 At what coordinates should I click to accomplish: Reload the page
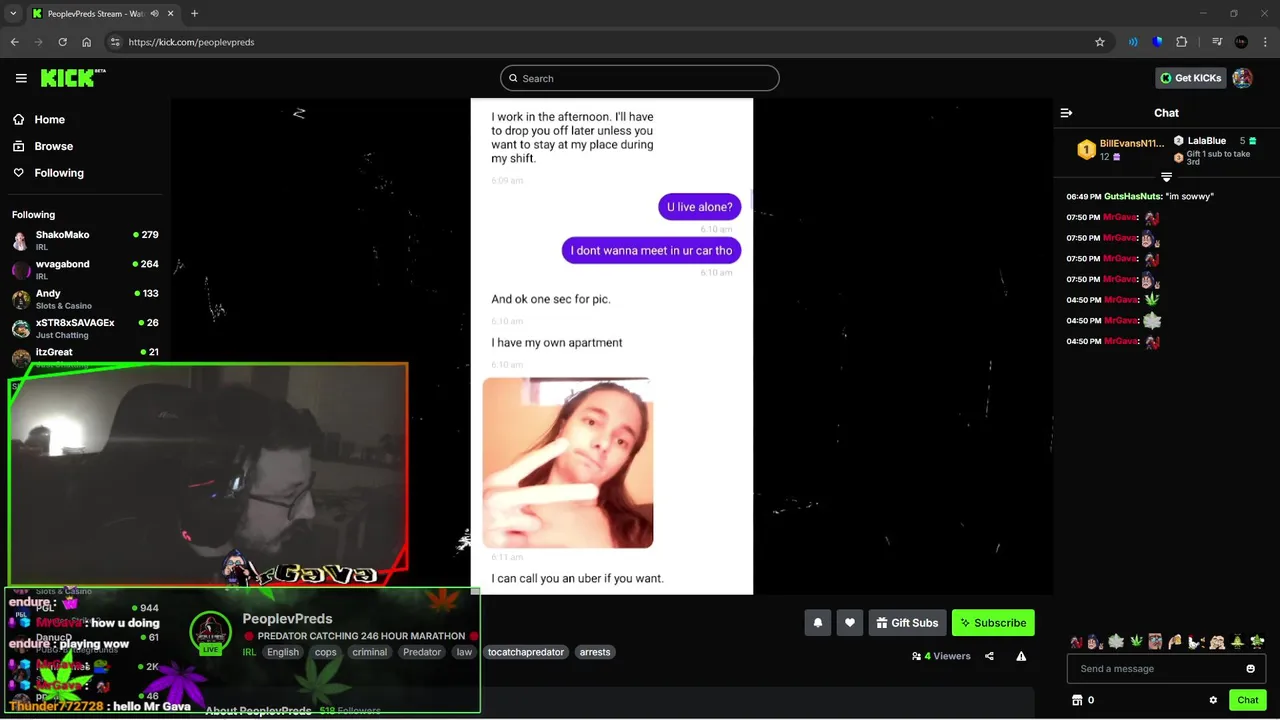[62, 42]
